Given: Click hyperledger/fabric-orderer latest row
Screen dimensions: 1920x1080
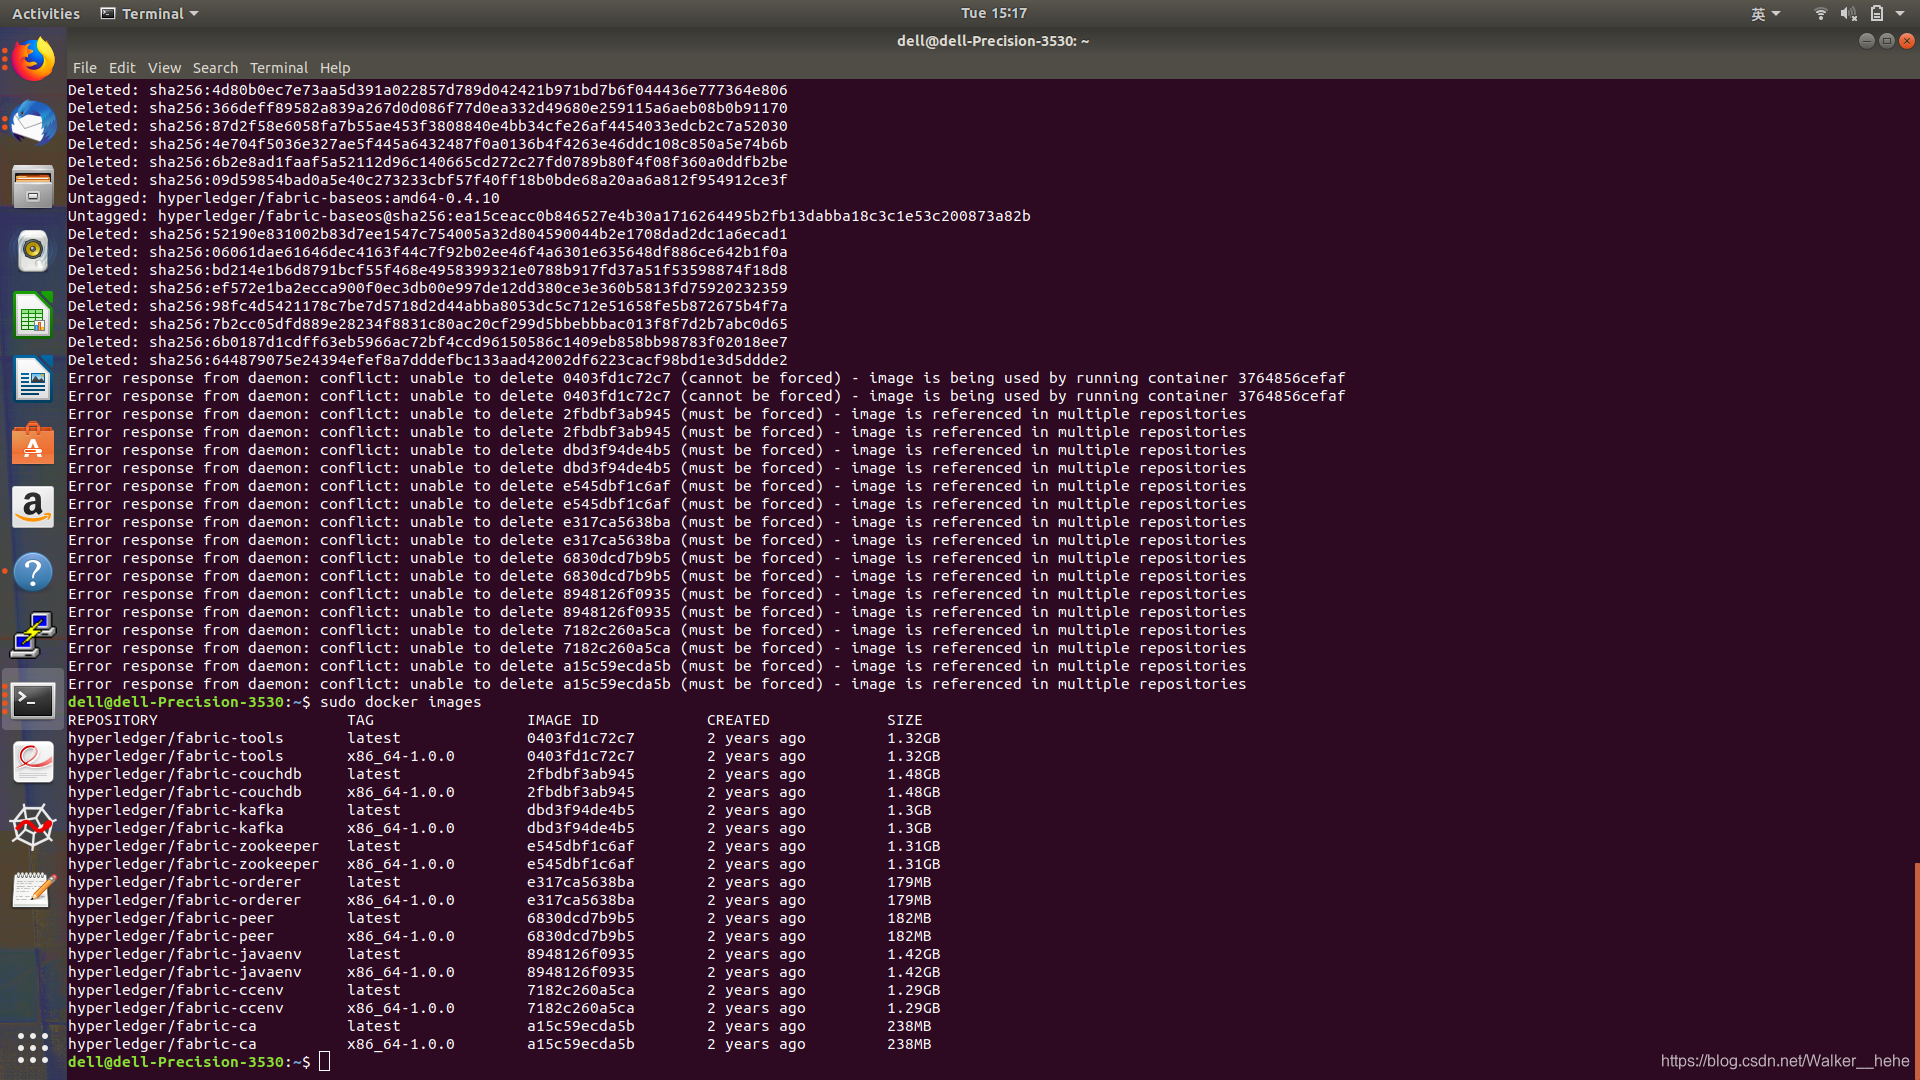Looking at the screenshot, I should click(500, 882).
